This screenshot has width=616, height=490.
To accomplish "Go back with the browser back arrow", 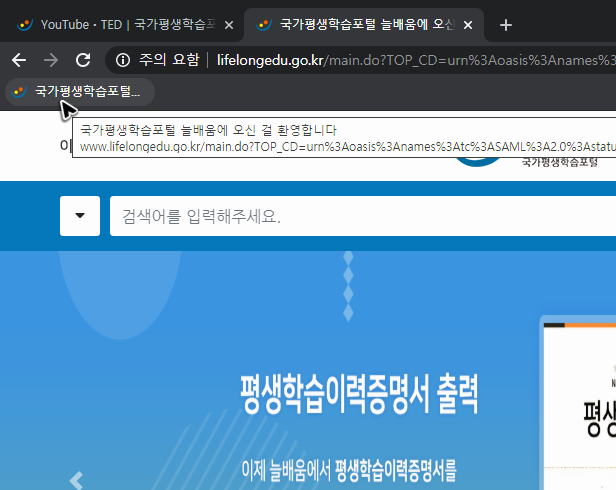I will click(19, 60).
